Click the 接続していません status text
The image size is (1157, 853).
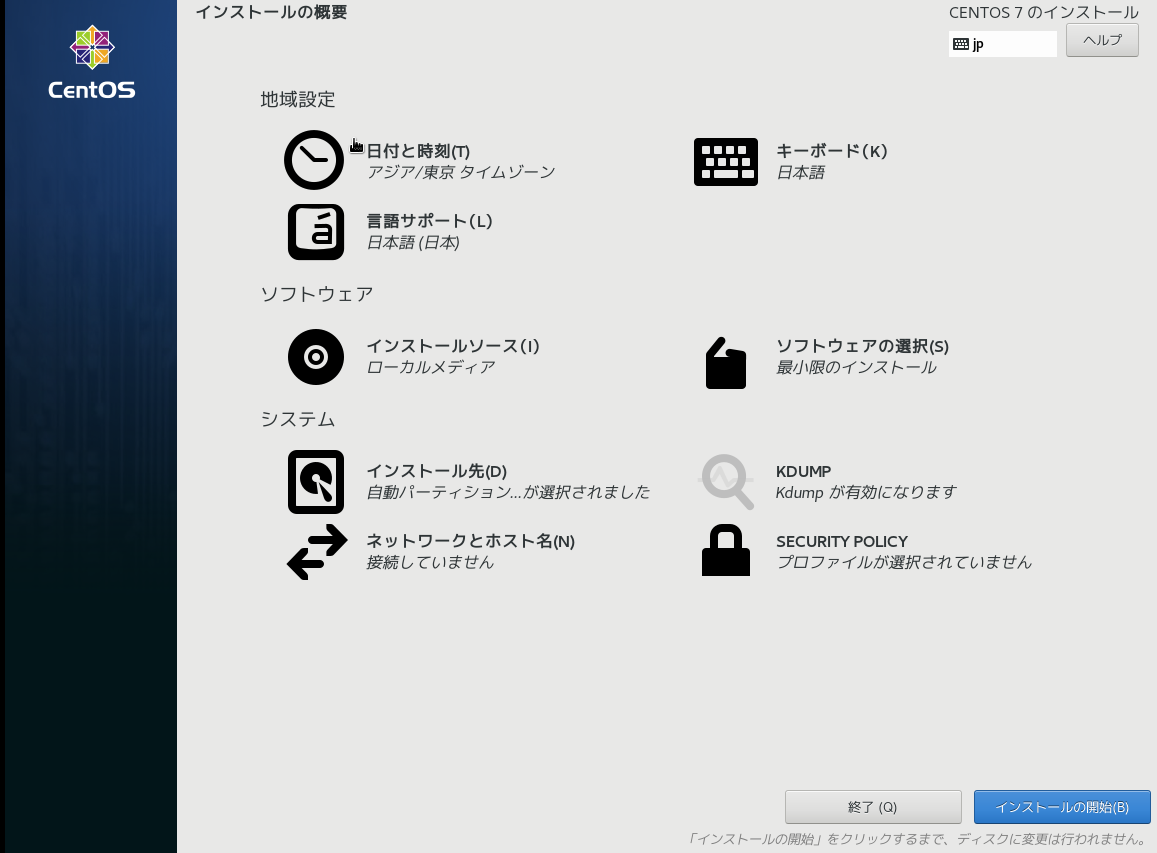(x=430, y=562)
